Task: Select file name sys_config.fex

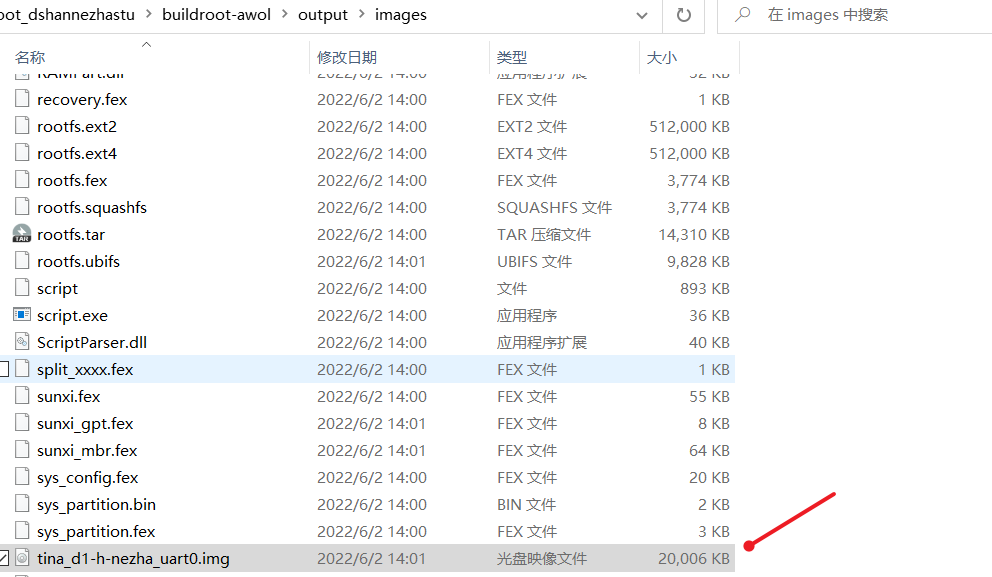Action: pos(87,478)
